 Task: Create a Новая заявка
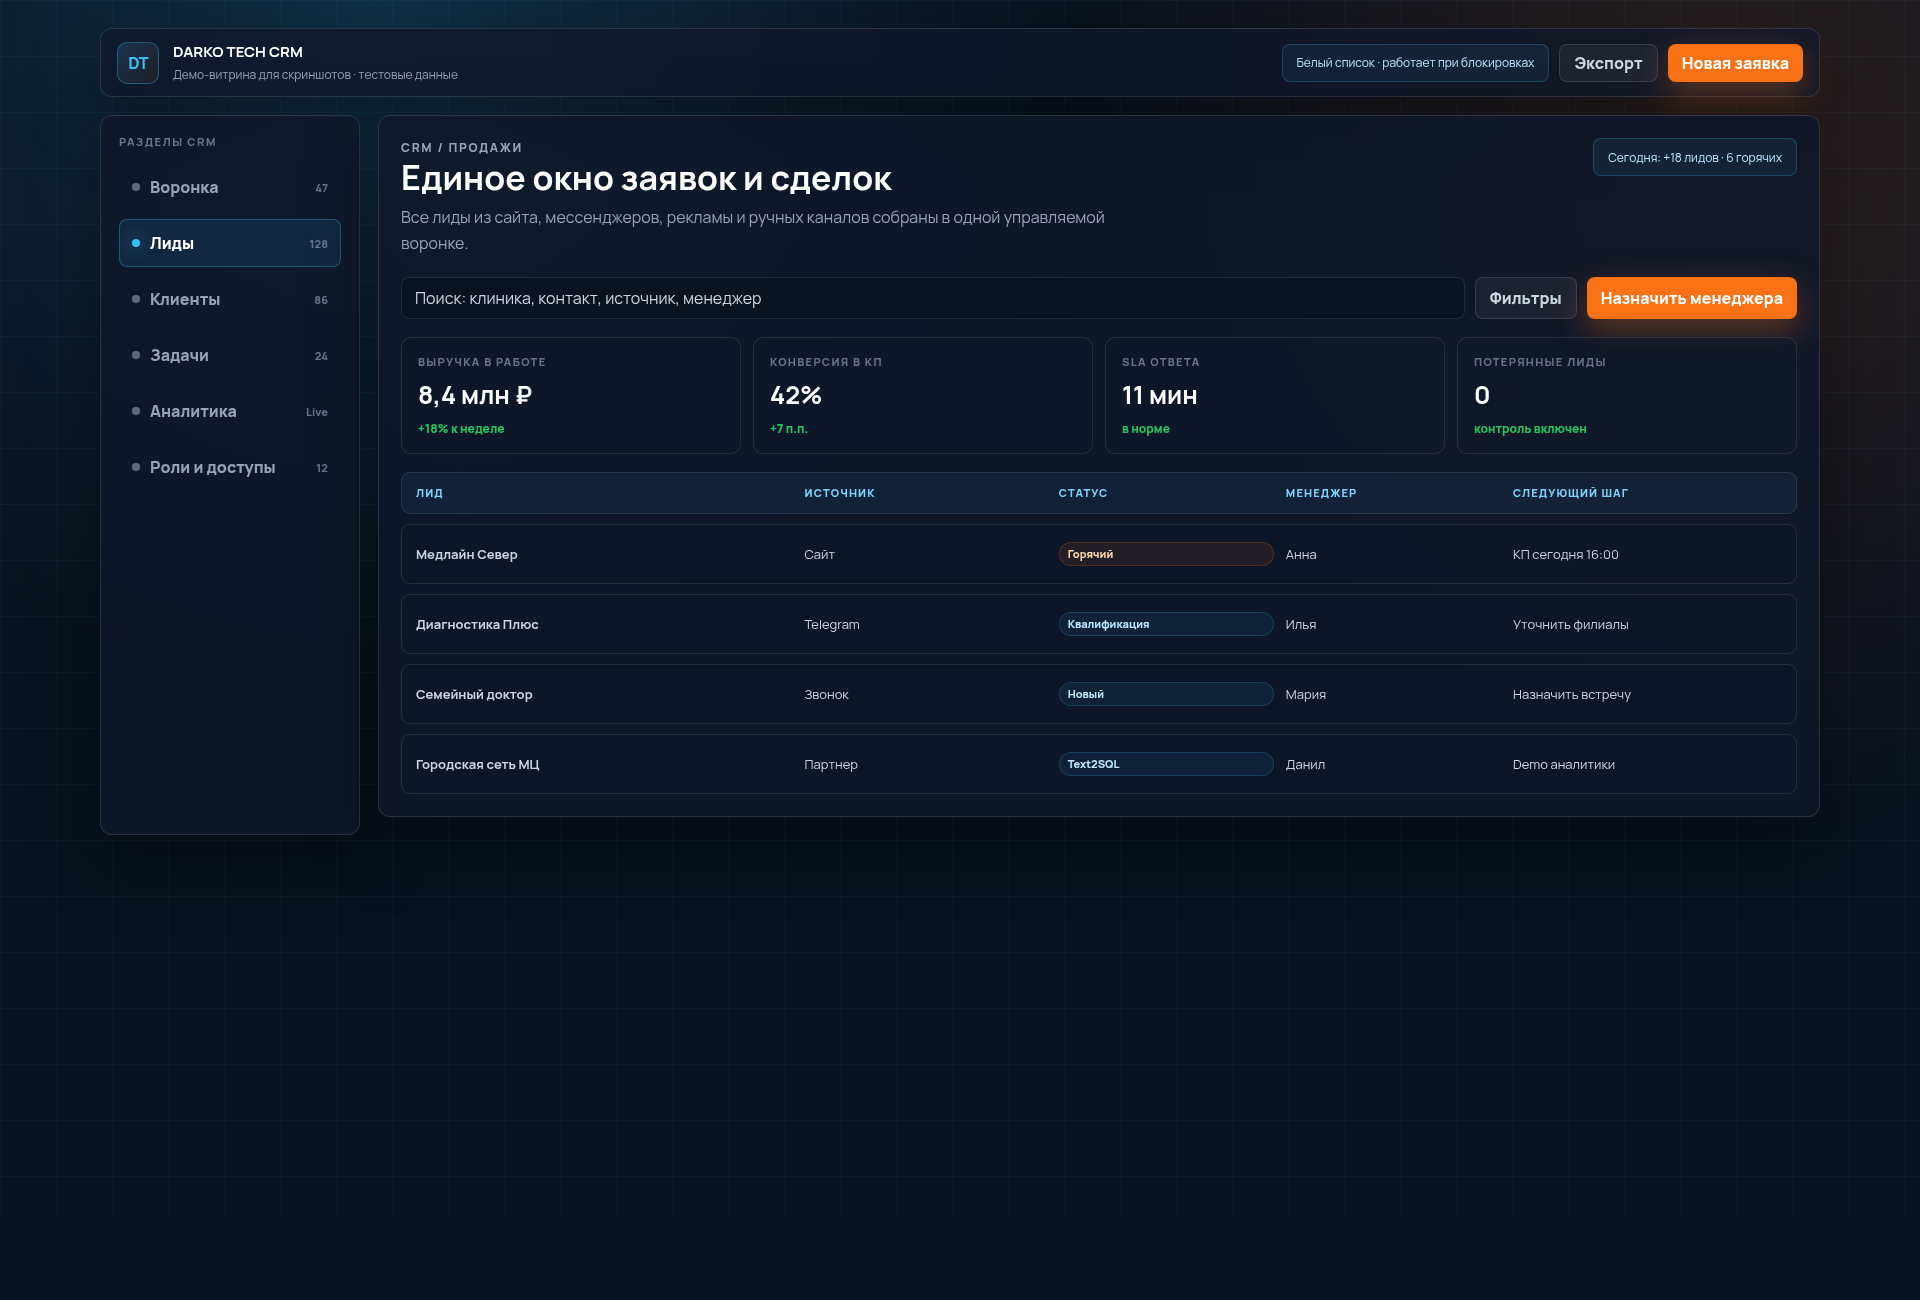pyautogui.click(x=1735, y=63)
